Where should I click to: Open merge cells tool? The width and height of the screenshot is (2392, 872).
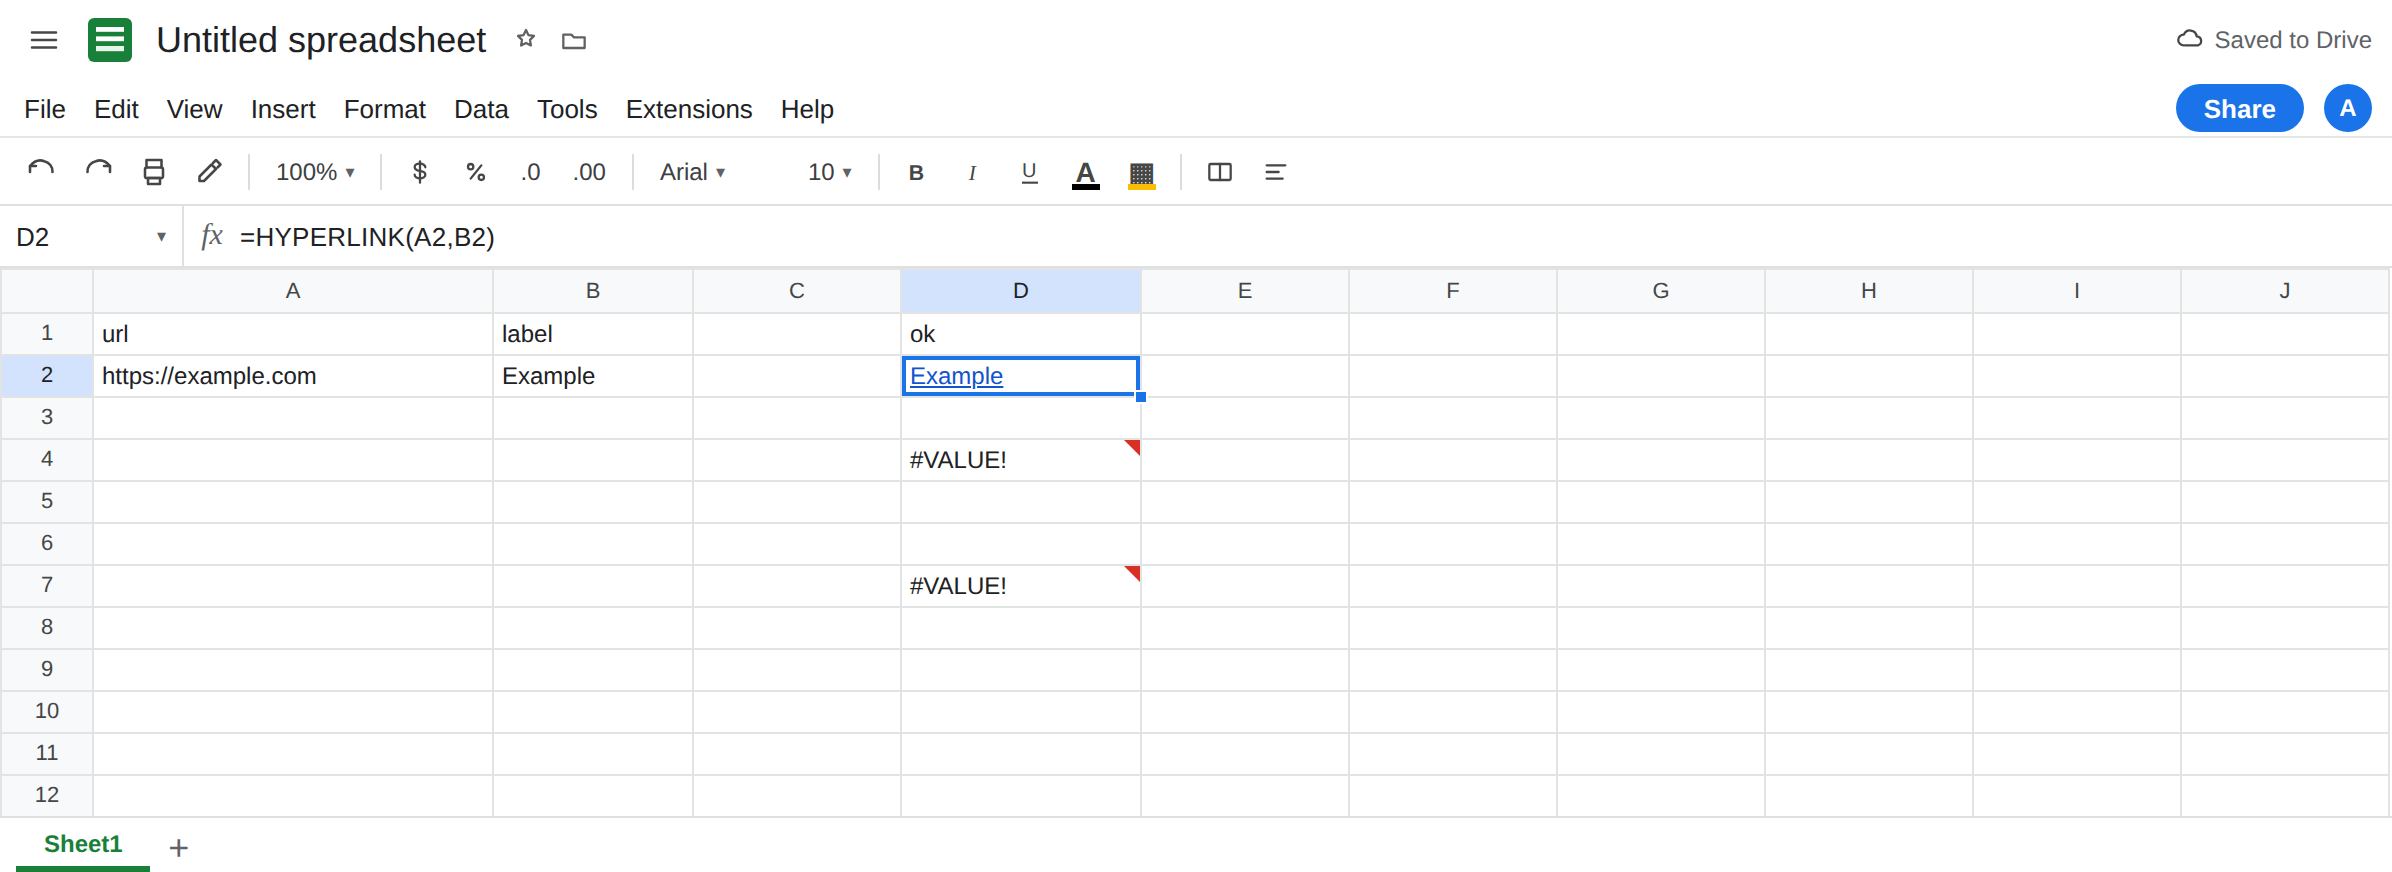coord(1220,172)
